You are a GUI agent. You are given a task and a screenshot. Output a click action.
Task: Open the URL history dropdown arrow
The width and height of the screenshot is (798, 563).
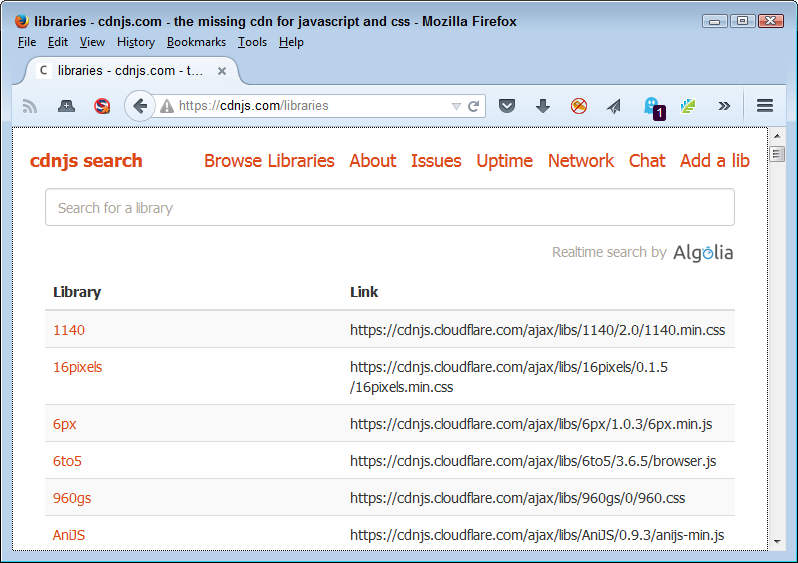pos(456,106)
